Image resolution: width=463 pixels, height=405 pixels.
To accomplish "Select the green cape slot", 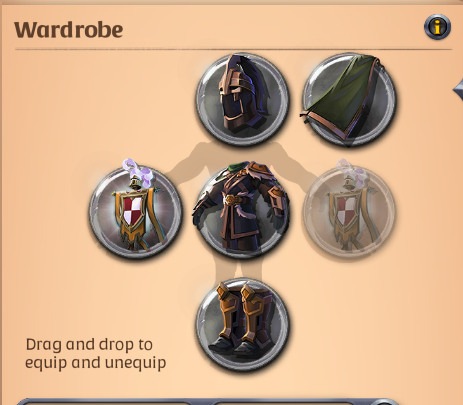I will pos(349,99).
